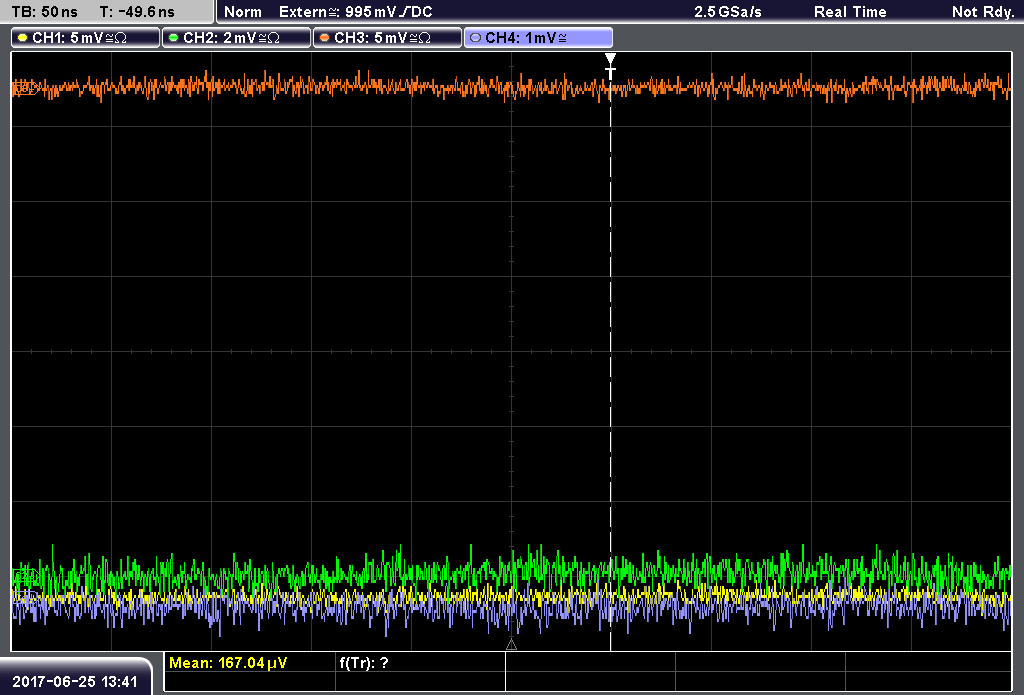Click the CH3 orange ground level marker
Image resolution: width=1024 pixels, height=695 pixels.
(24, 88)
